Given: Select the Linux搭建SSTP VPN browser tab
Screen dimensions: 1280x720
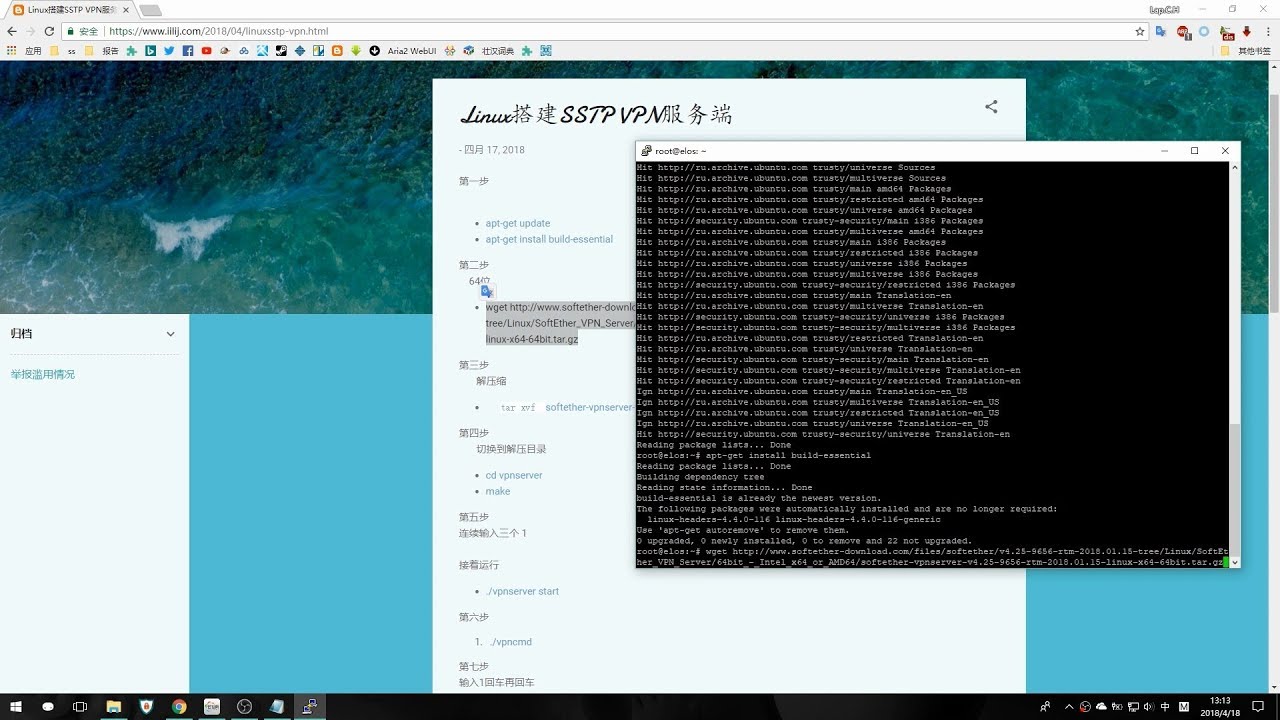Looking at the screenshot, I should click(68, 9).
